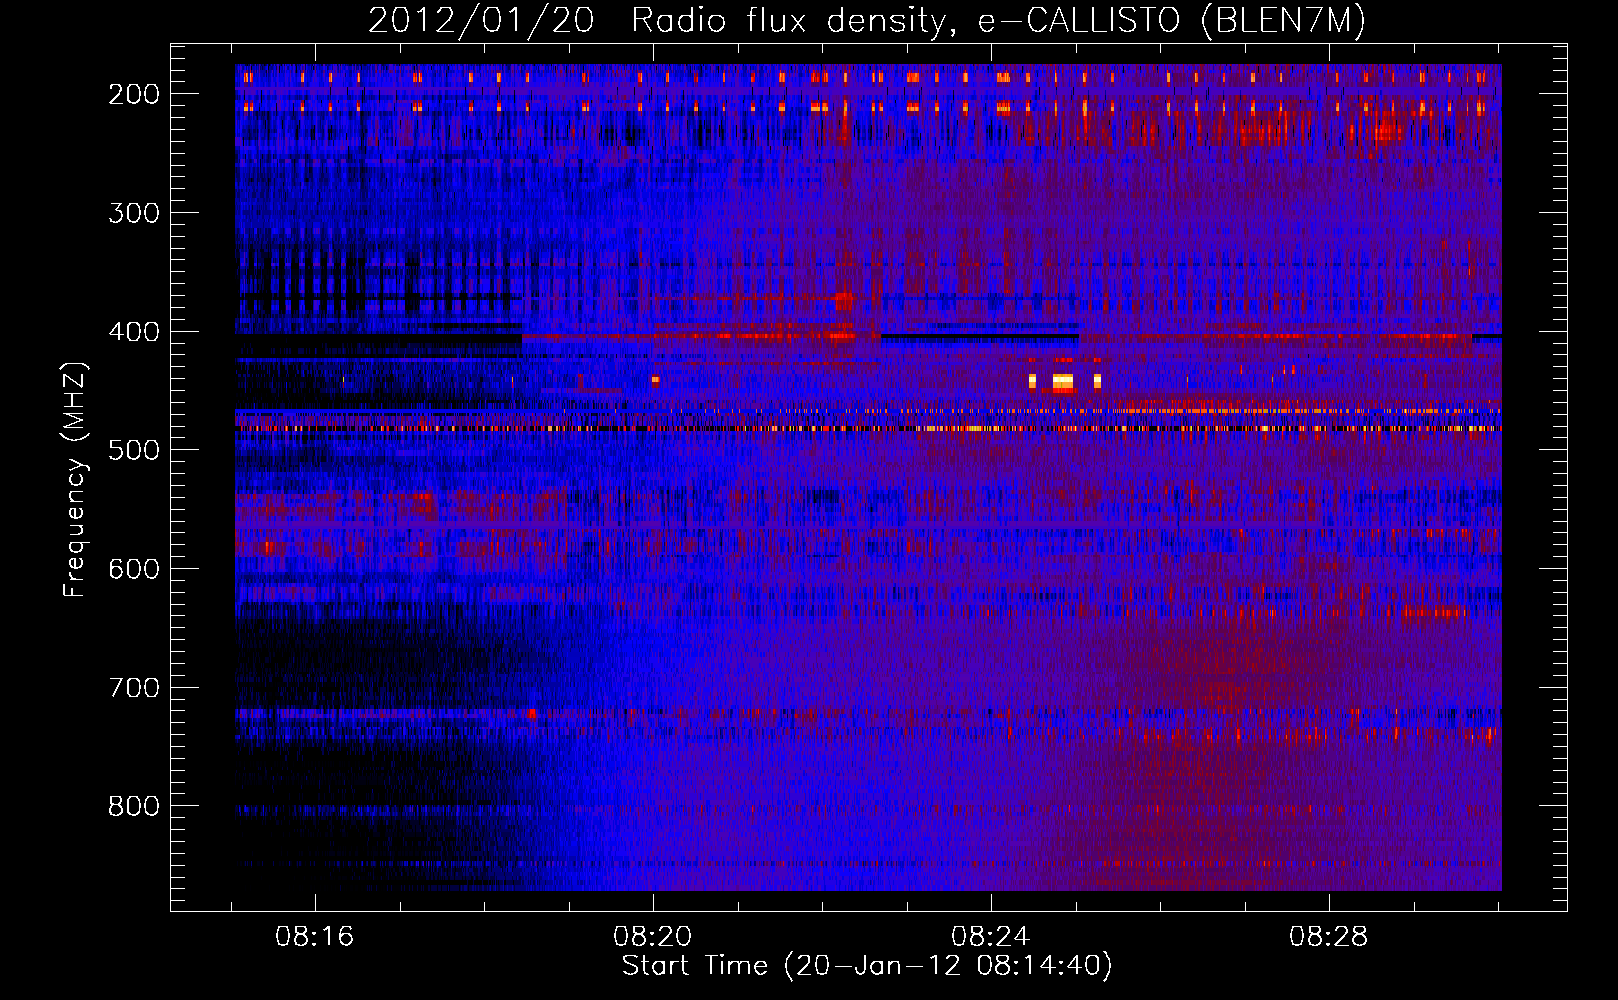Click the 'Start Time (20-Jan-12 08:14:40)' label
This screenshot has height=1000, width=1618.
(867, 966)
